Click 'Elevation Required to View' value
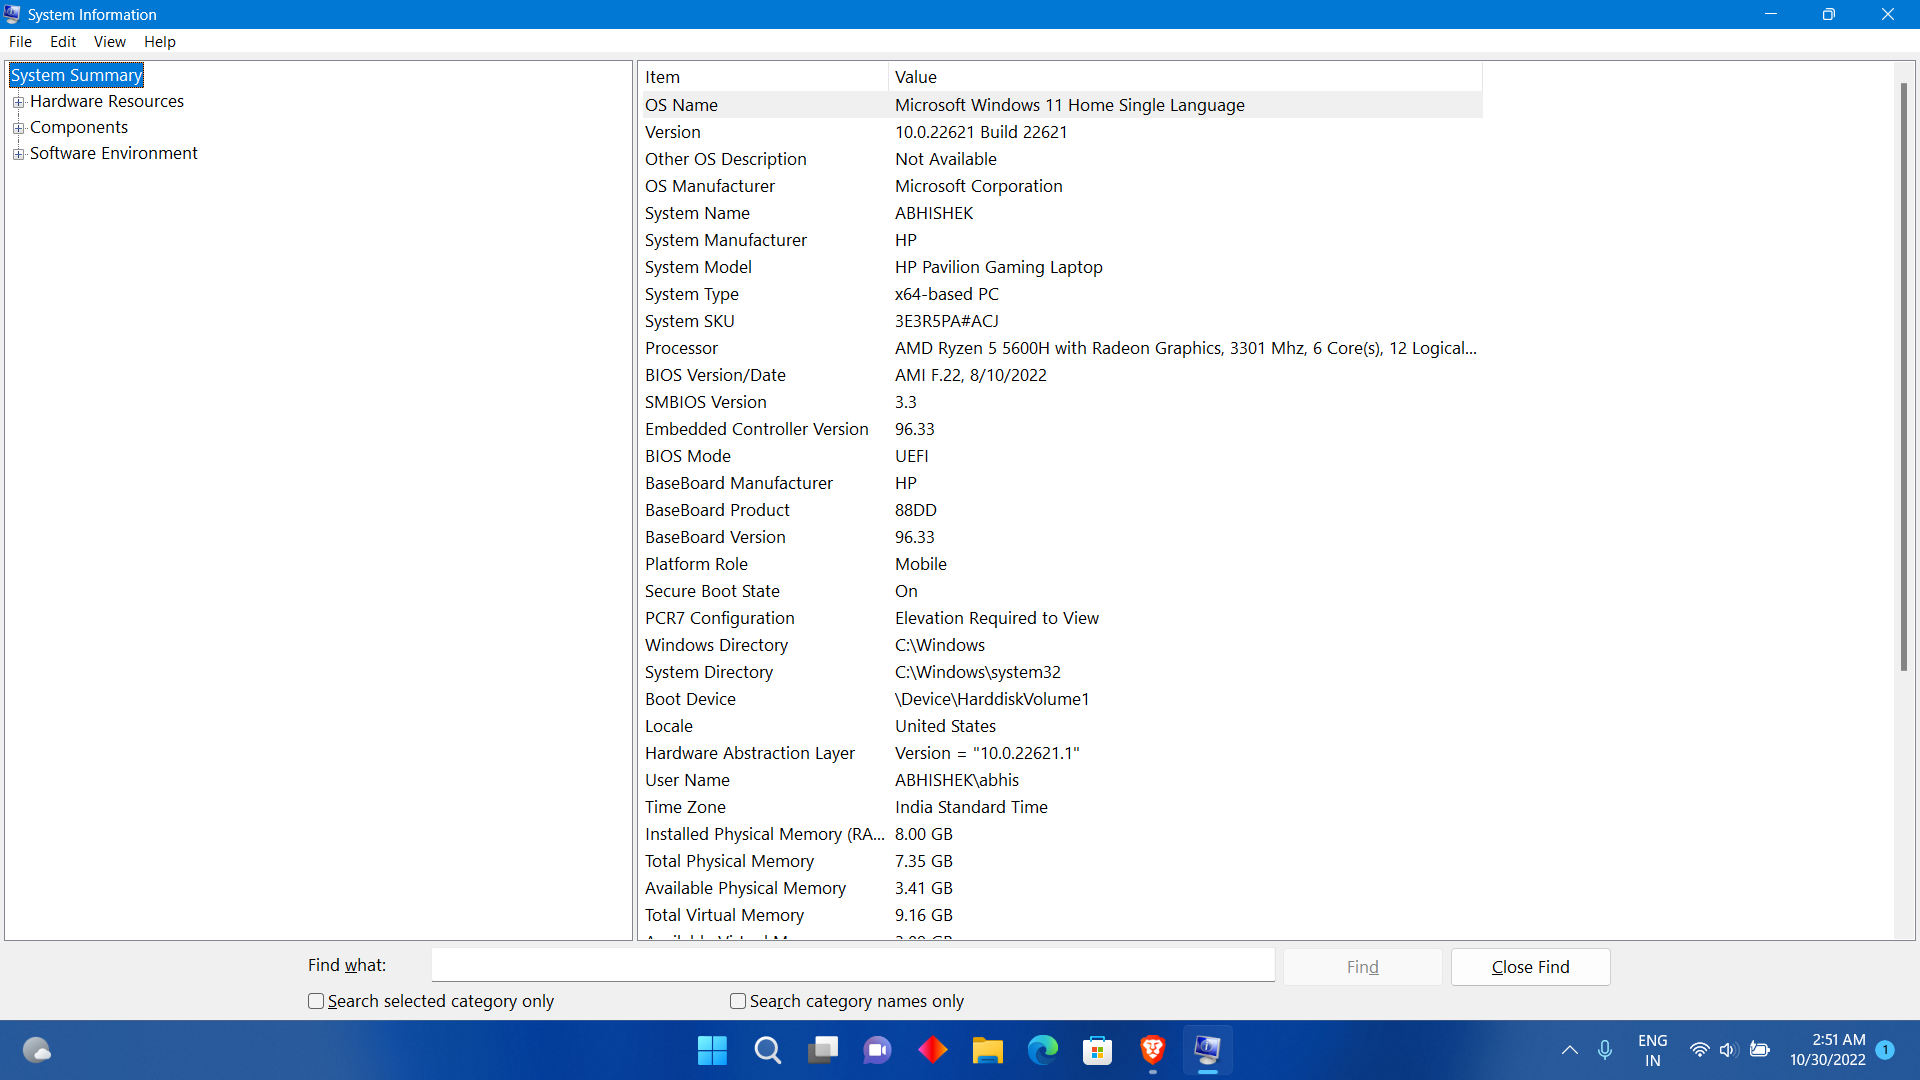 pos(996,618)
